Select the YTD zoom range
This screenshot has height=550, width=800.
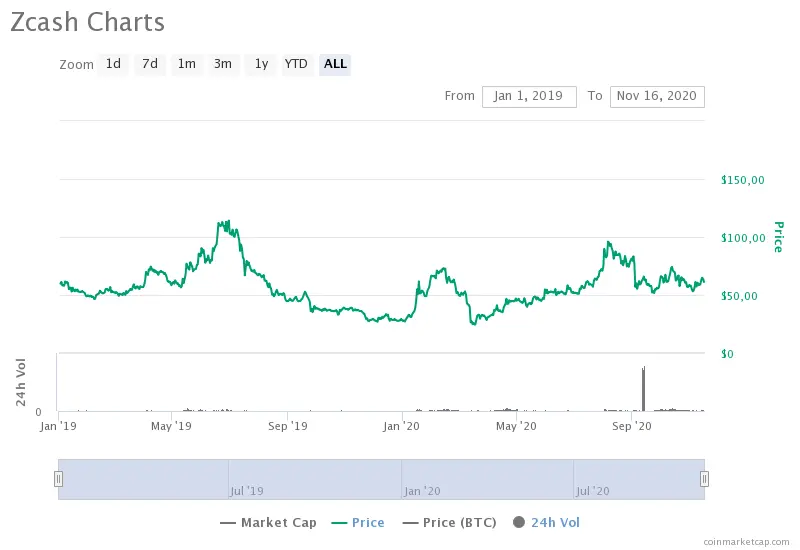coord(296,64)
